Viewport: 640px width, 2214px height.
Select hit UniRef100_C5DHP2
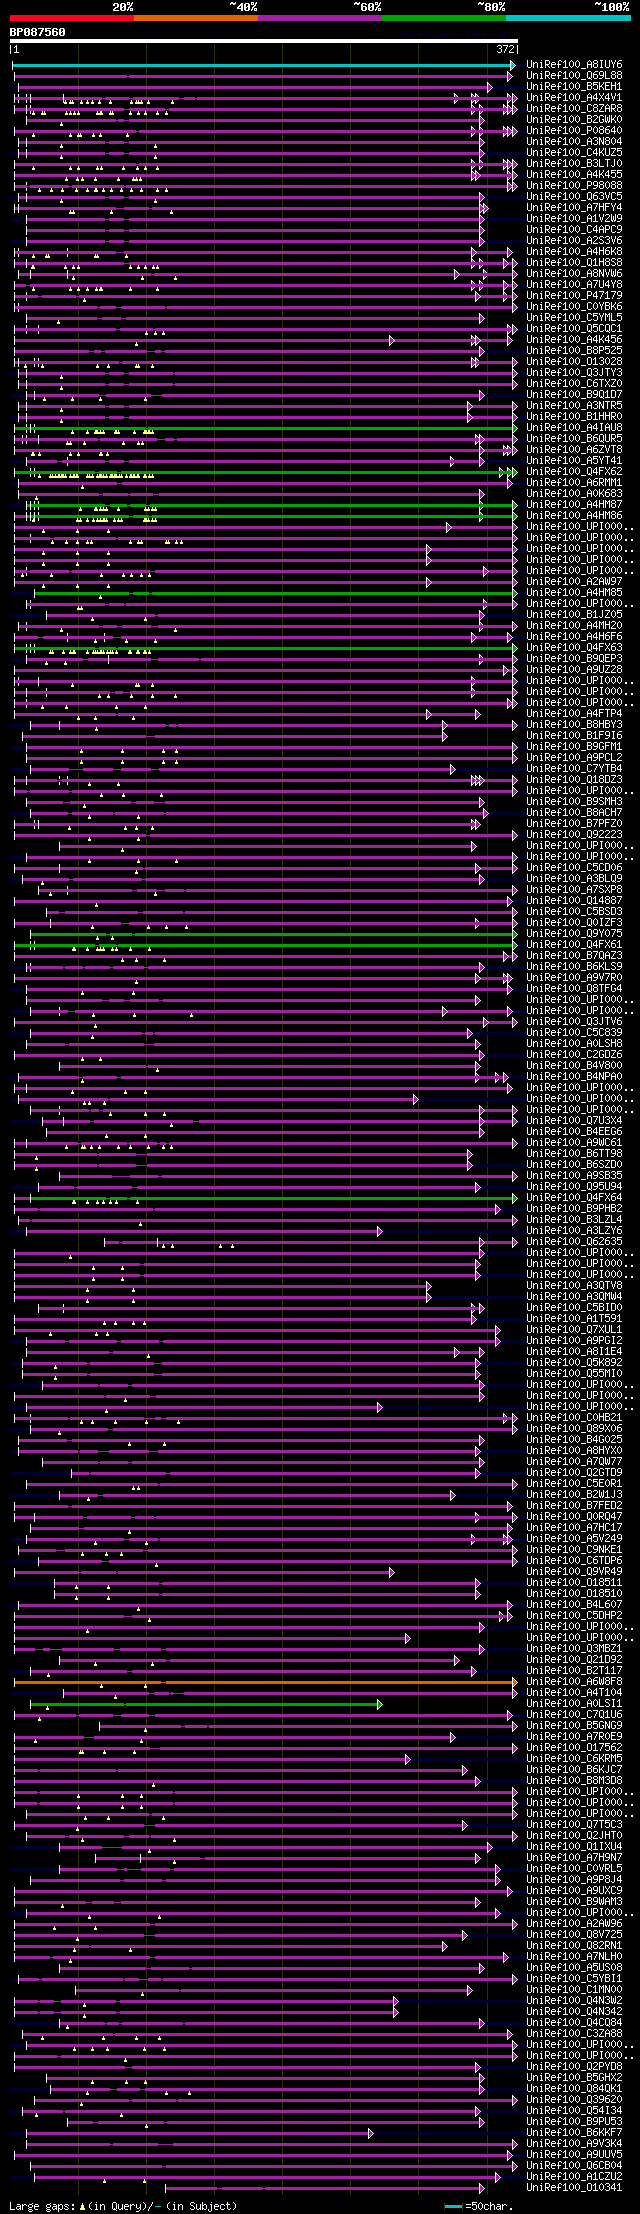click(x=574, y=1615)
